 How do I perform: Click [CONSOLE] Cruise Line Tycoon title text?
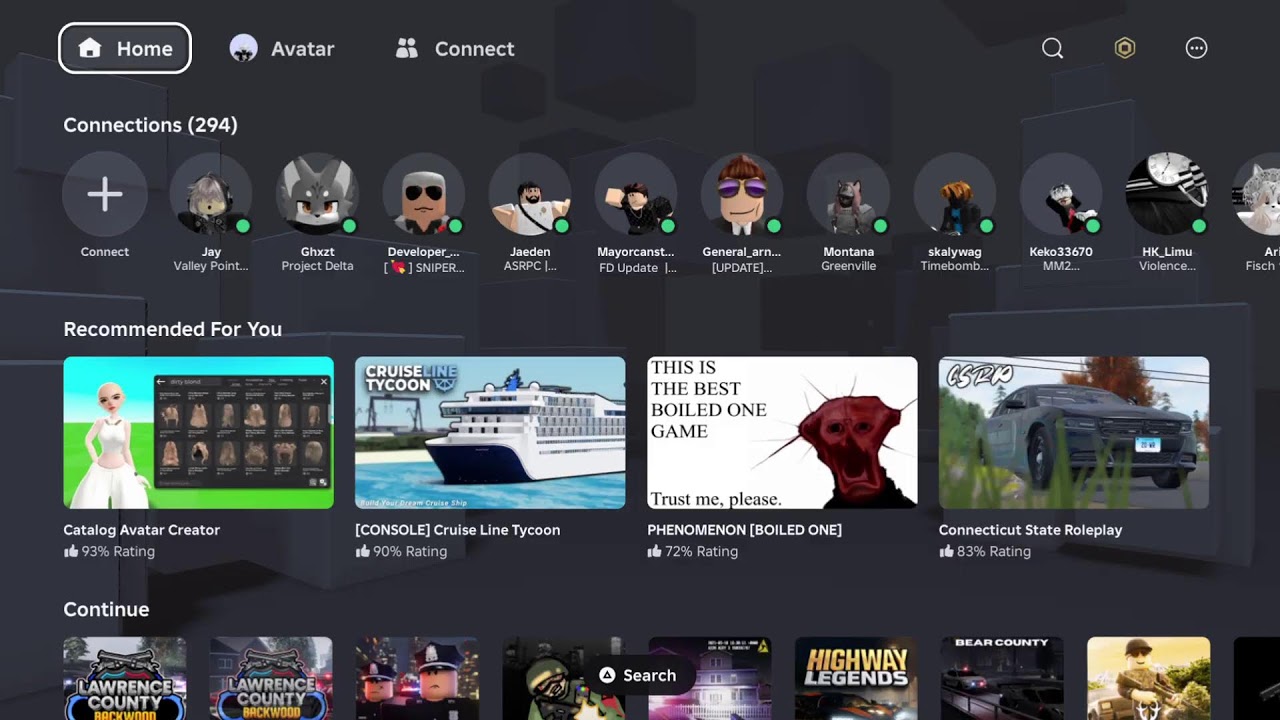point(457,530)
